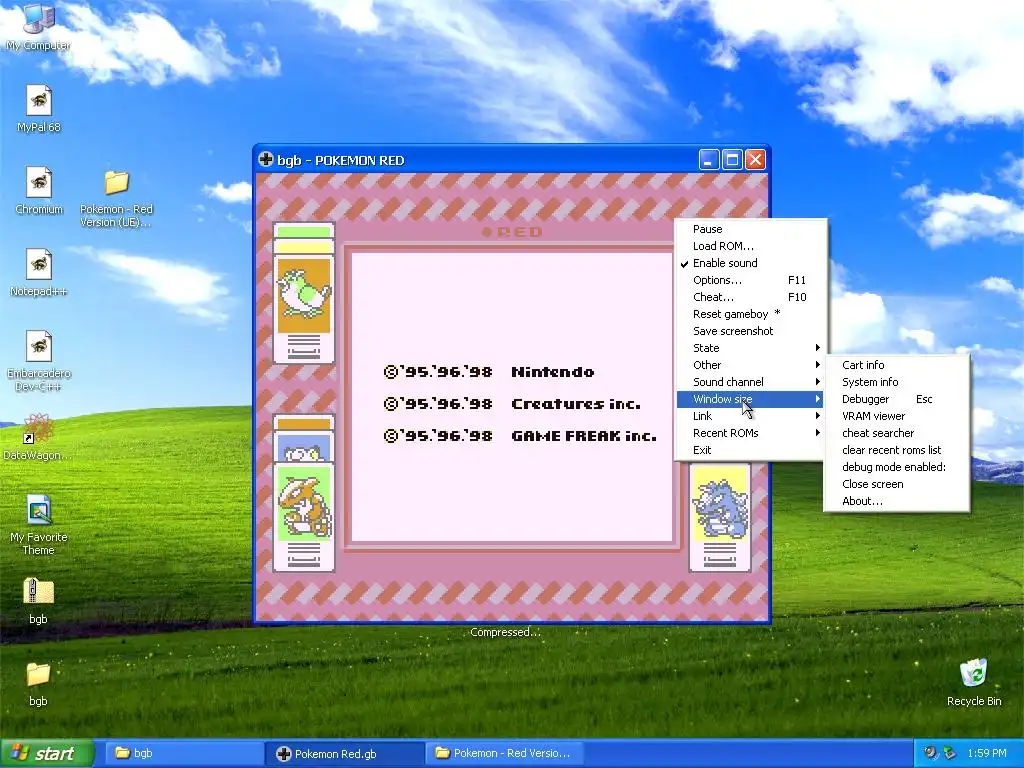Choose Close screen from the submenu

[897, 484]
